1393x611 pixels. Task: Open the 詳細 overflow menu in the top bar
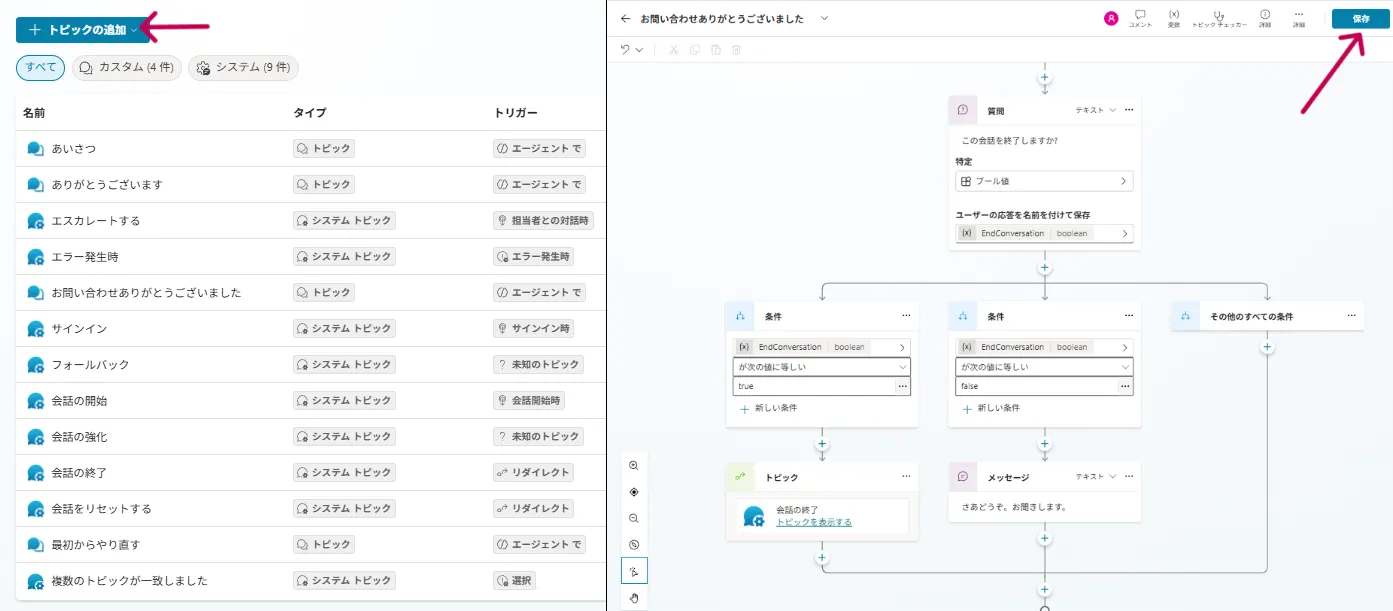[x=1298, y=18]
